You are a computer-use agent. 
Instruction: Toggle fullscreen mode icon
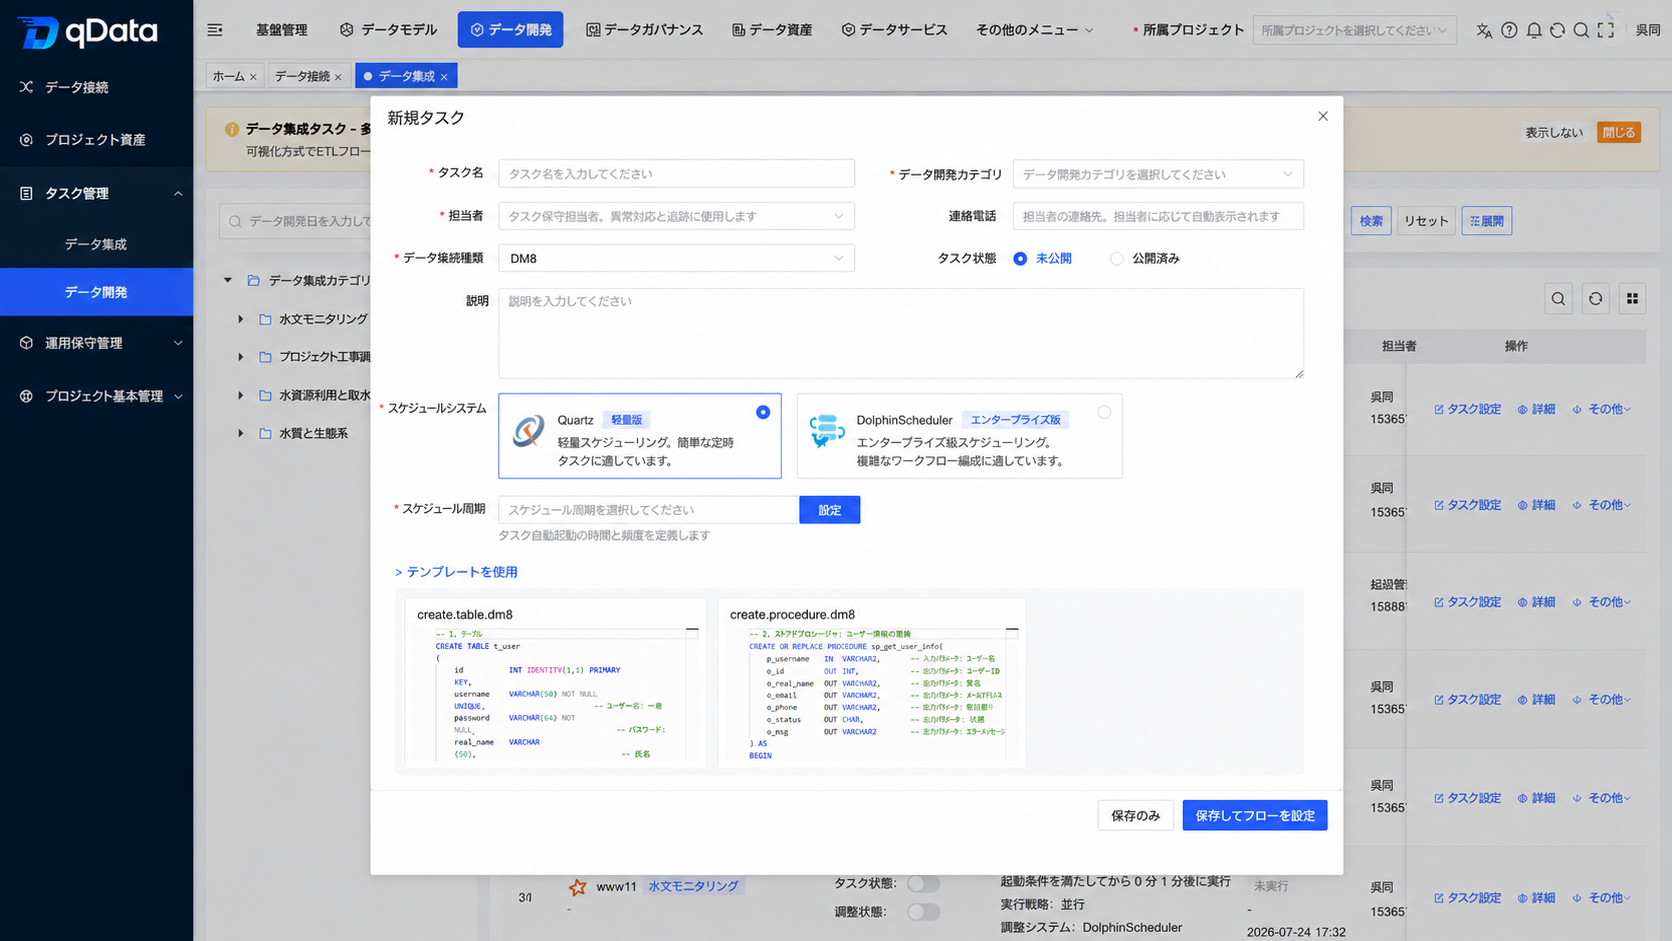coord(1606,30)
